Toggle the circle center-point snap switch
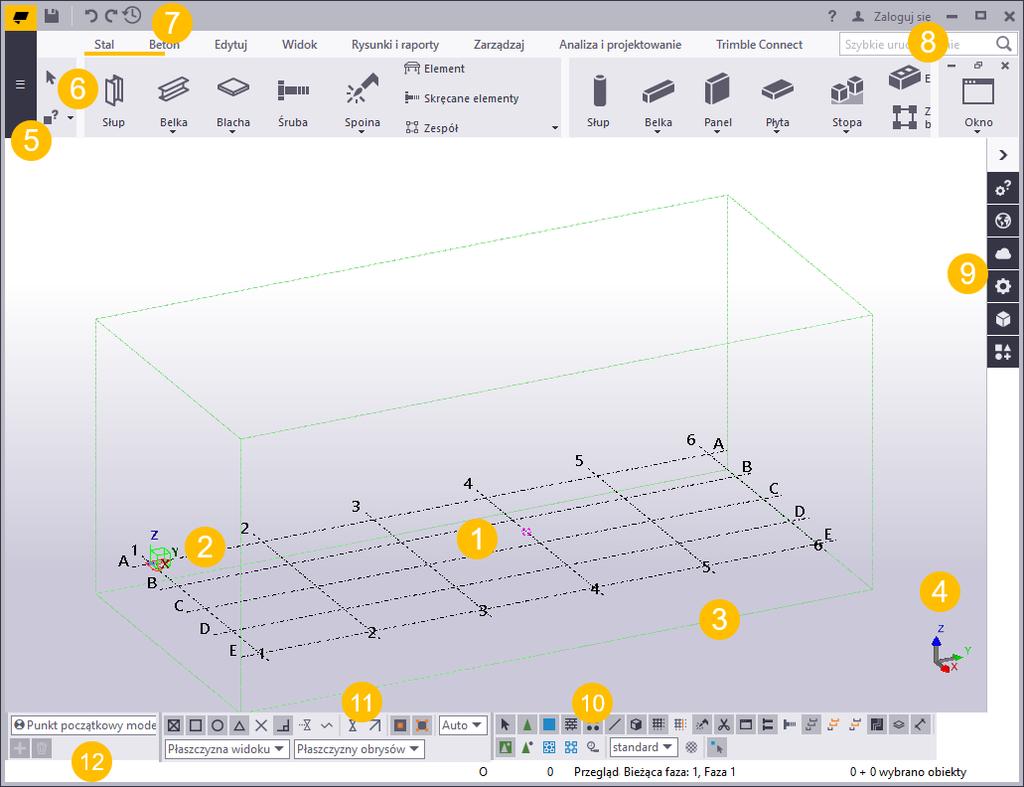 pyautogui.click(x=217, y=725)
